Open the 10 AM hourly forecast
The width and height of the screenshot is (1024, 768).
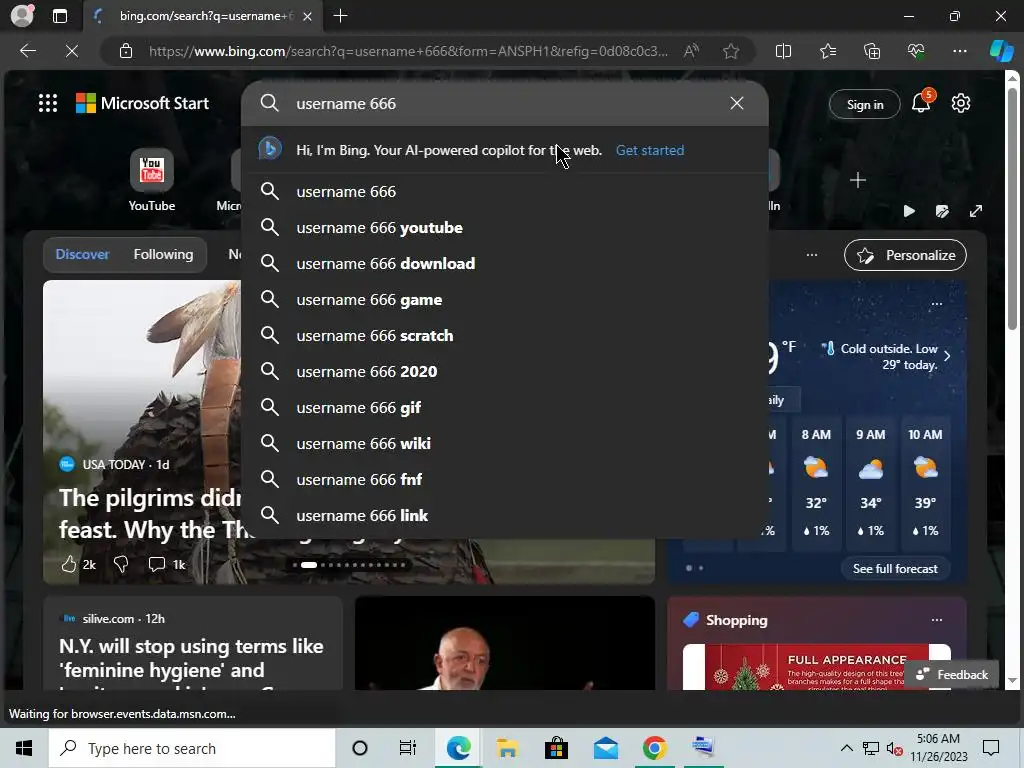925,484
